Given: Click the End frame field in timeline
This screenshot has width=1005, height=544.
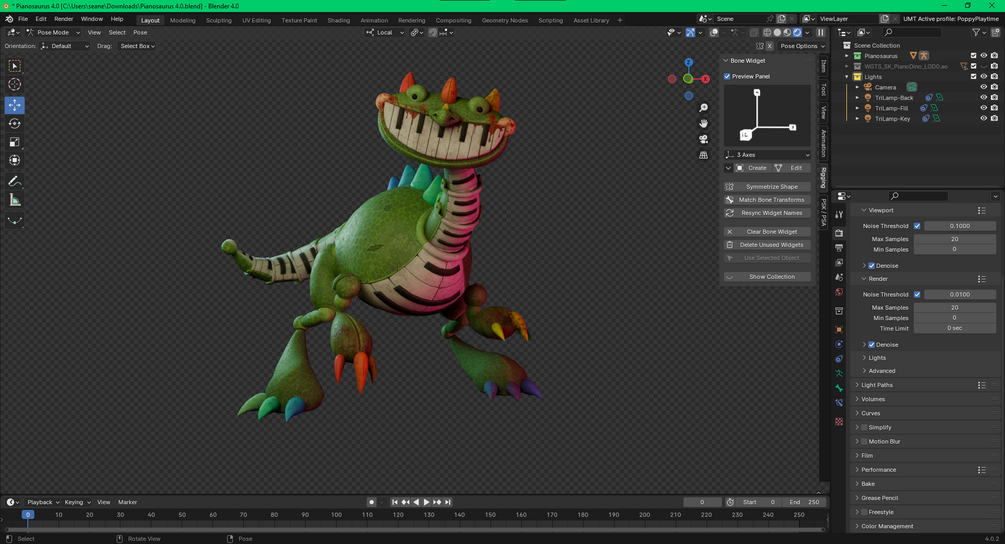Looking at the screenshot, I should (806, 502).
